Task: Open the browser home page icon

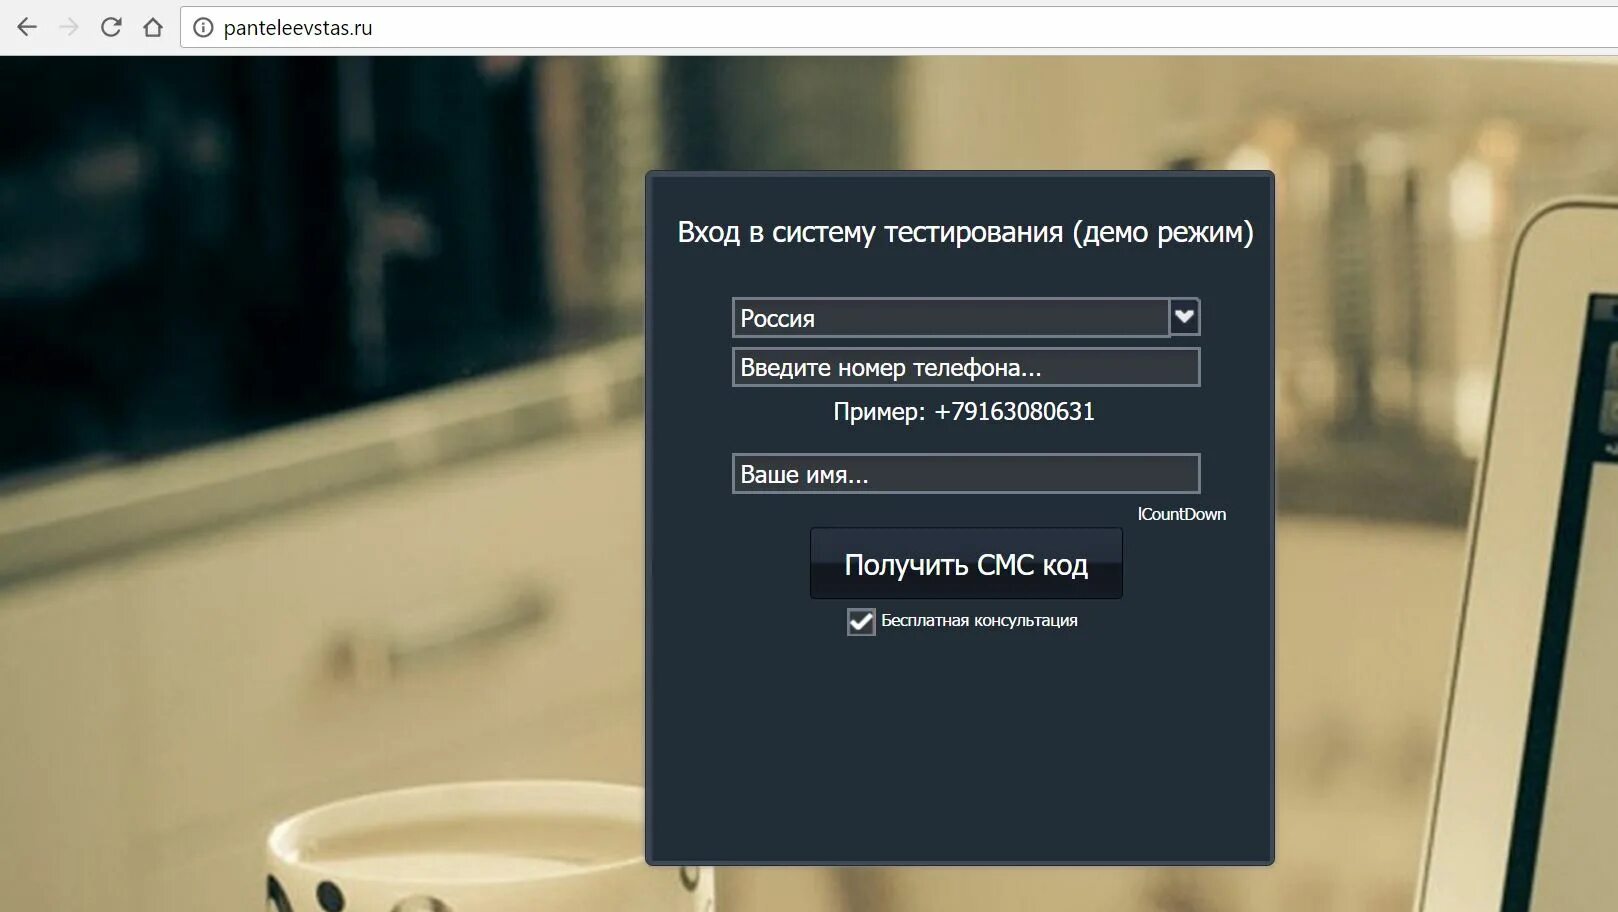Action: click(153, 27)
